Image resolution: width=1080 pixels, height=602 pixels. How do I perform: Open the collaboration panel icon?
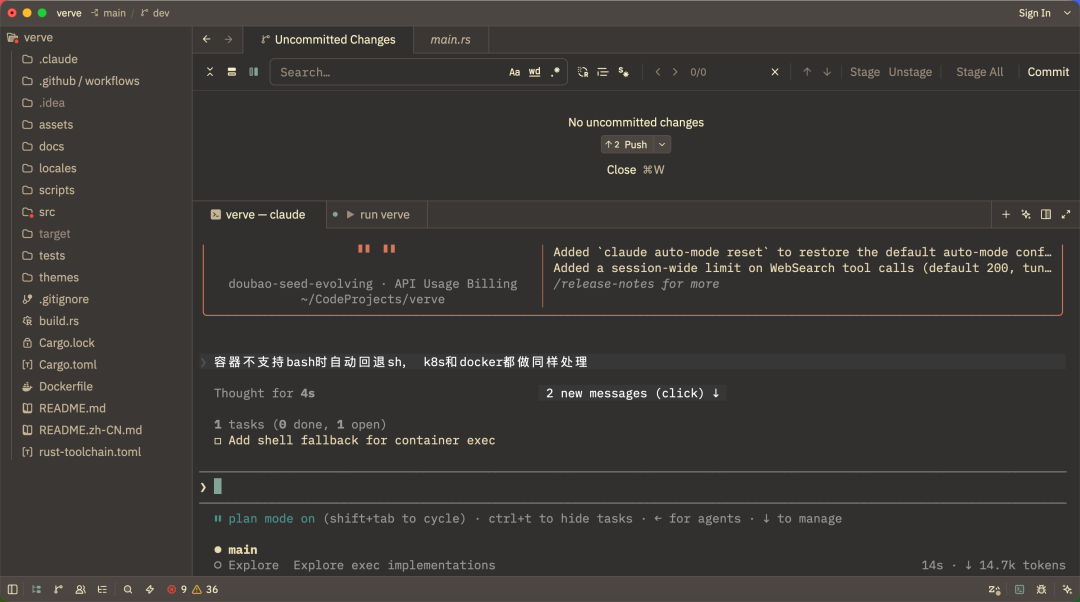click(x=81, y=590)
